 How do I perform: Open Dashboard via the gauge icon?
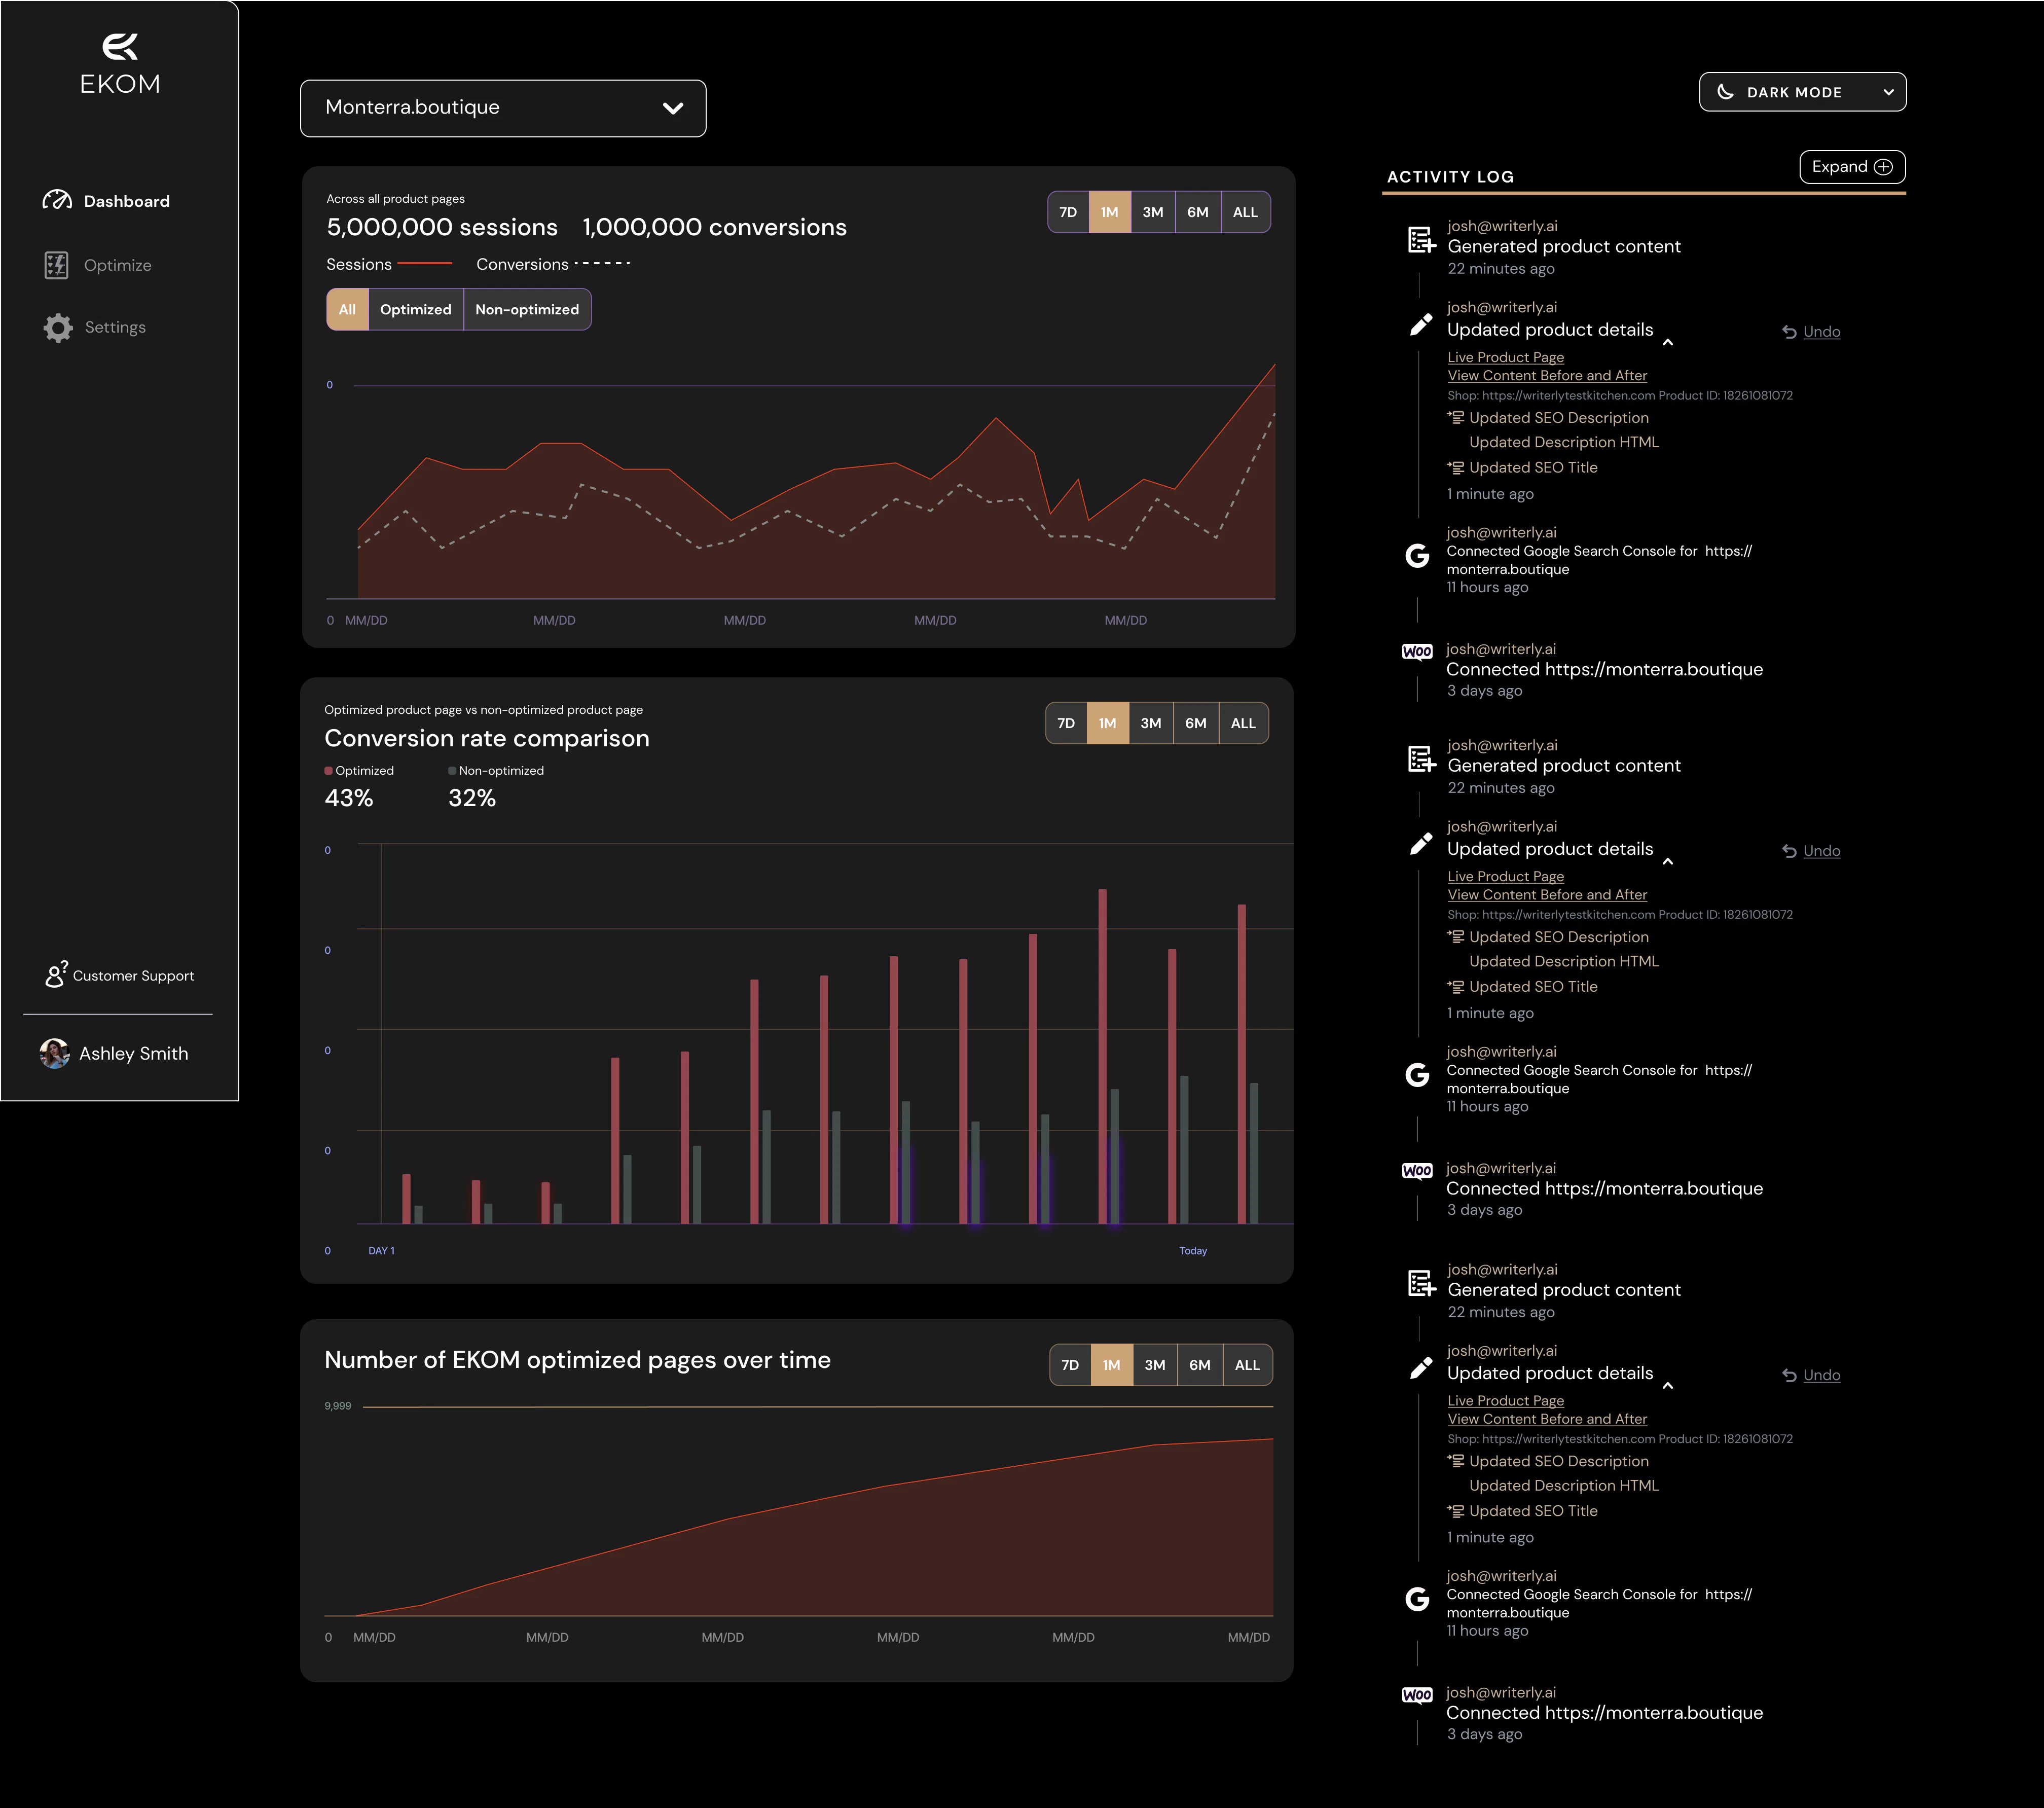point(57,200)
